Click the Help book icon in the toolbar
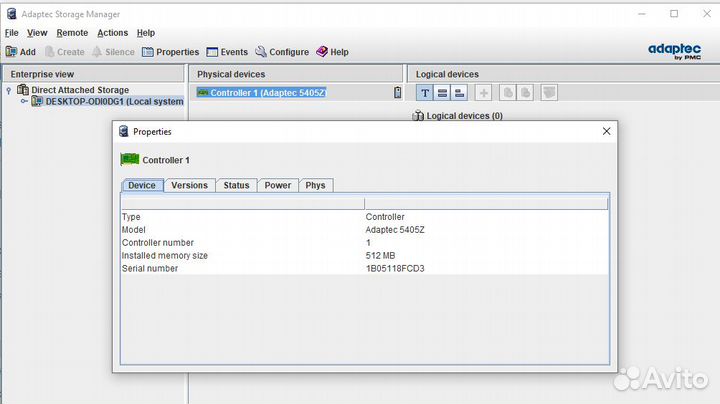 (x=322, y=51)
